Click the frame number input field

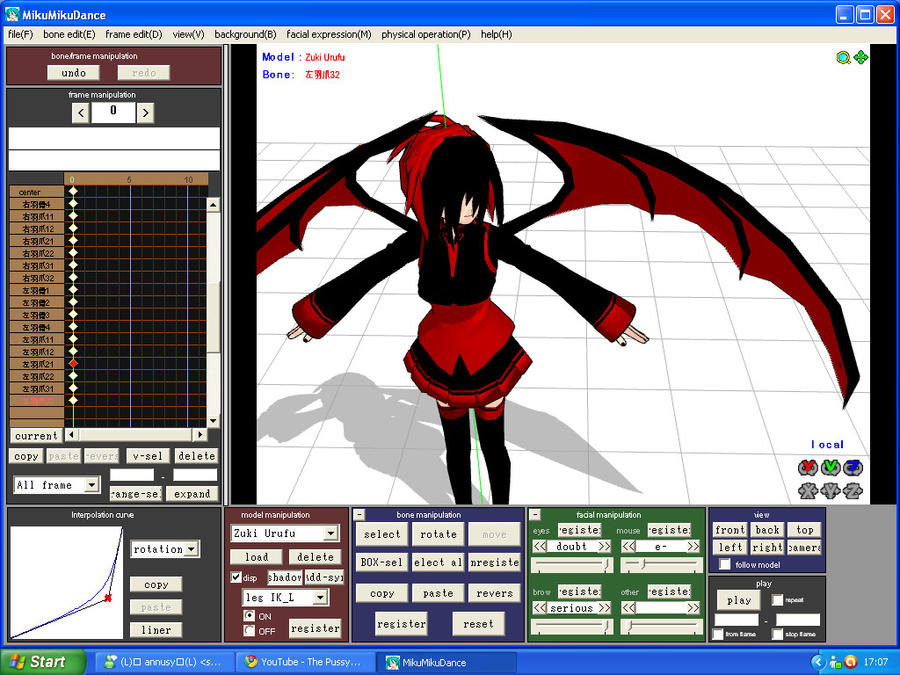click(x=113, y=112)
